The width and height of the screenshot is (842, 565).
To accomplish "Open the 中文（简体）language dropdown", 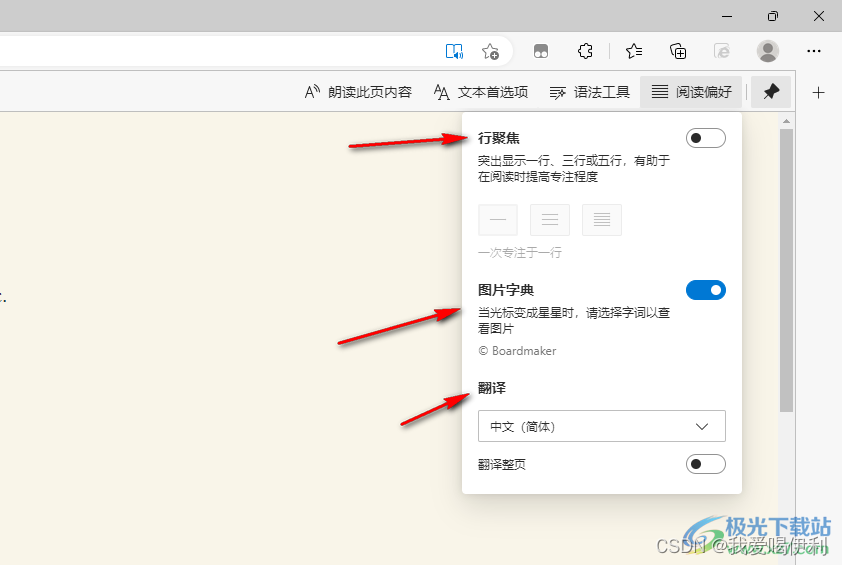I will pyautogui.click(x=601, y=426).
